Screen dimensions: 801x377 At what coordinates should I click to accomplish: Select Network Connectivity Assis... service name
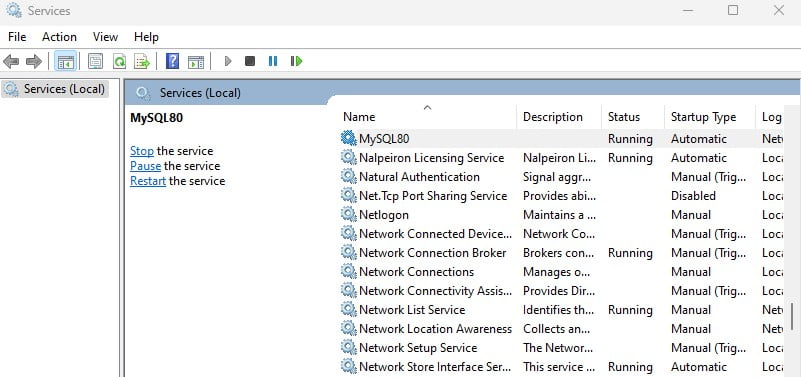coord(435,290)
